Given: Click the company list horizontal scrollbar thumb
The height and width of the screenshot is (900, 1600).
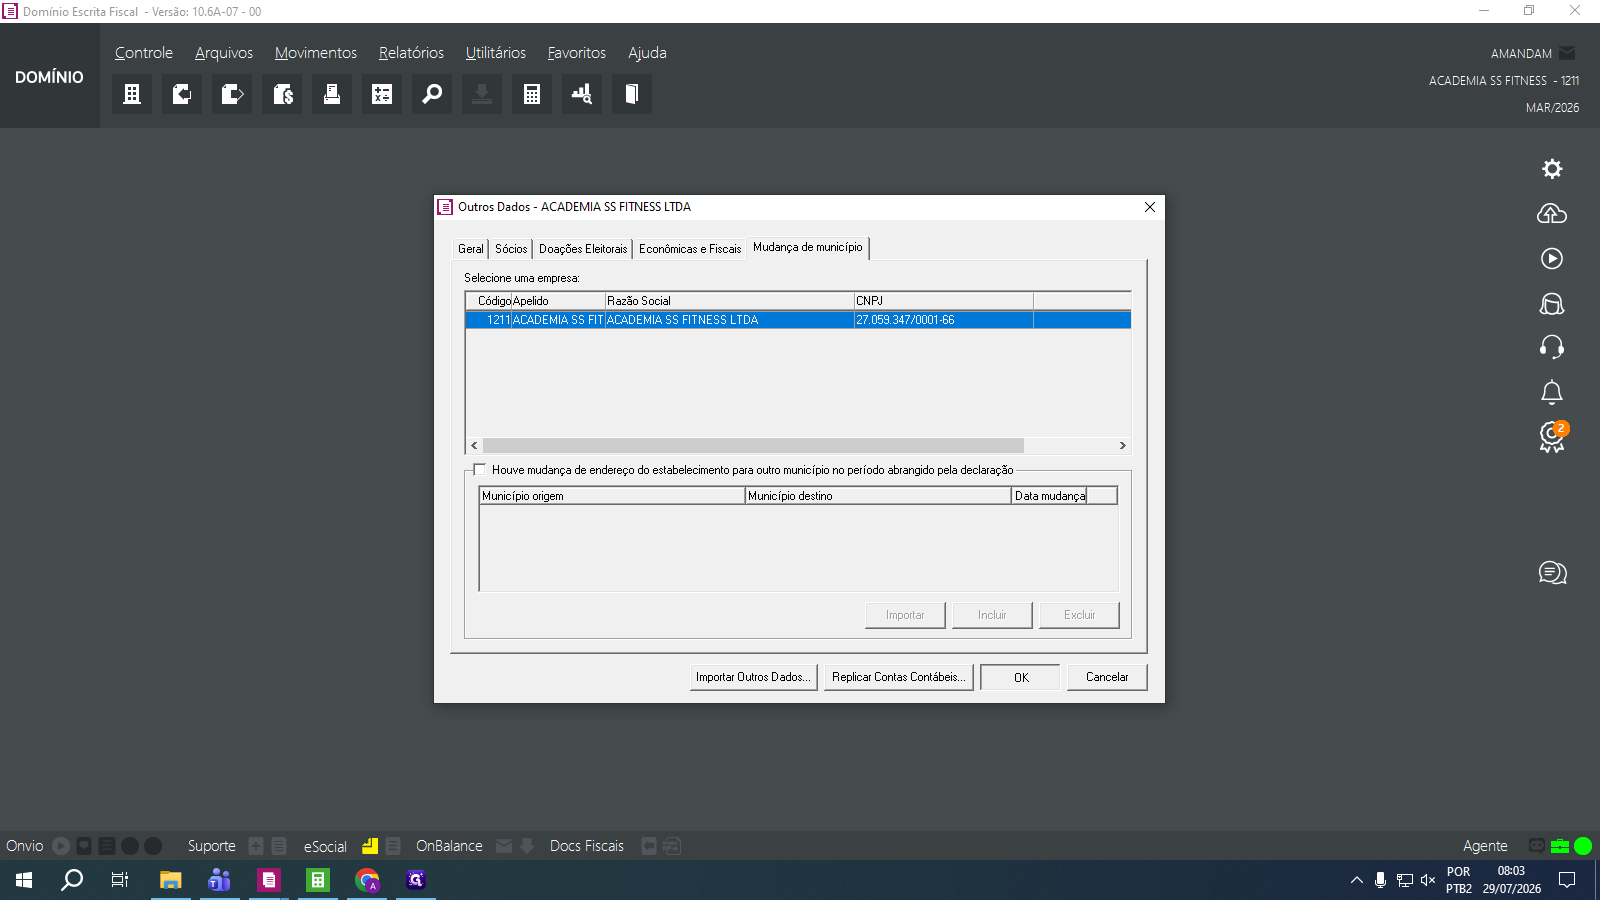Looking at the screenshot, I should [x=753, y=446].
